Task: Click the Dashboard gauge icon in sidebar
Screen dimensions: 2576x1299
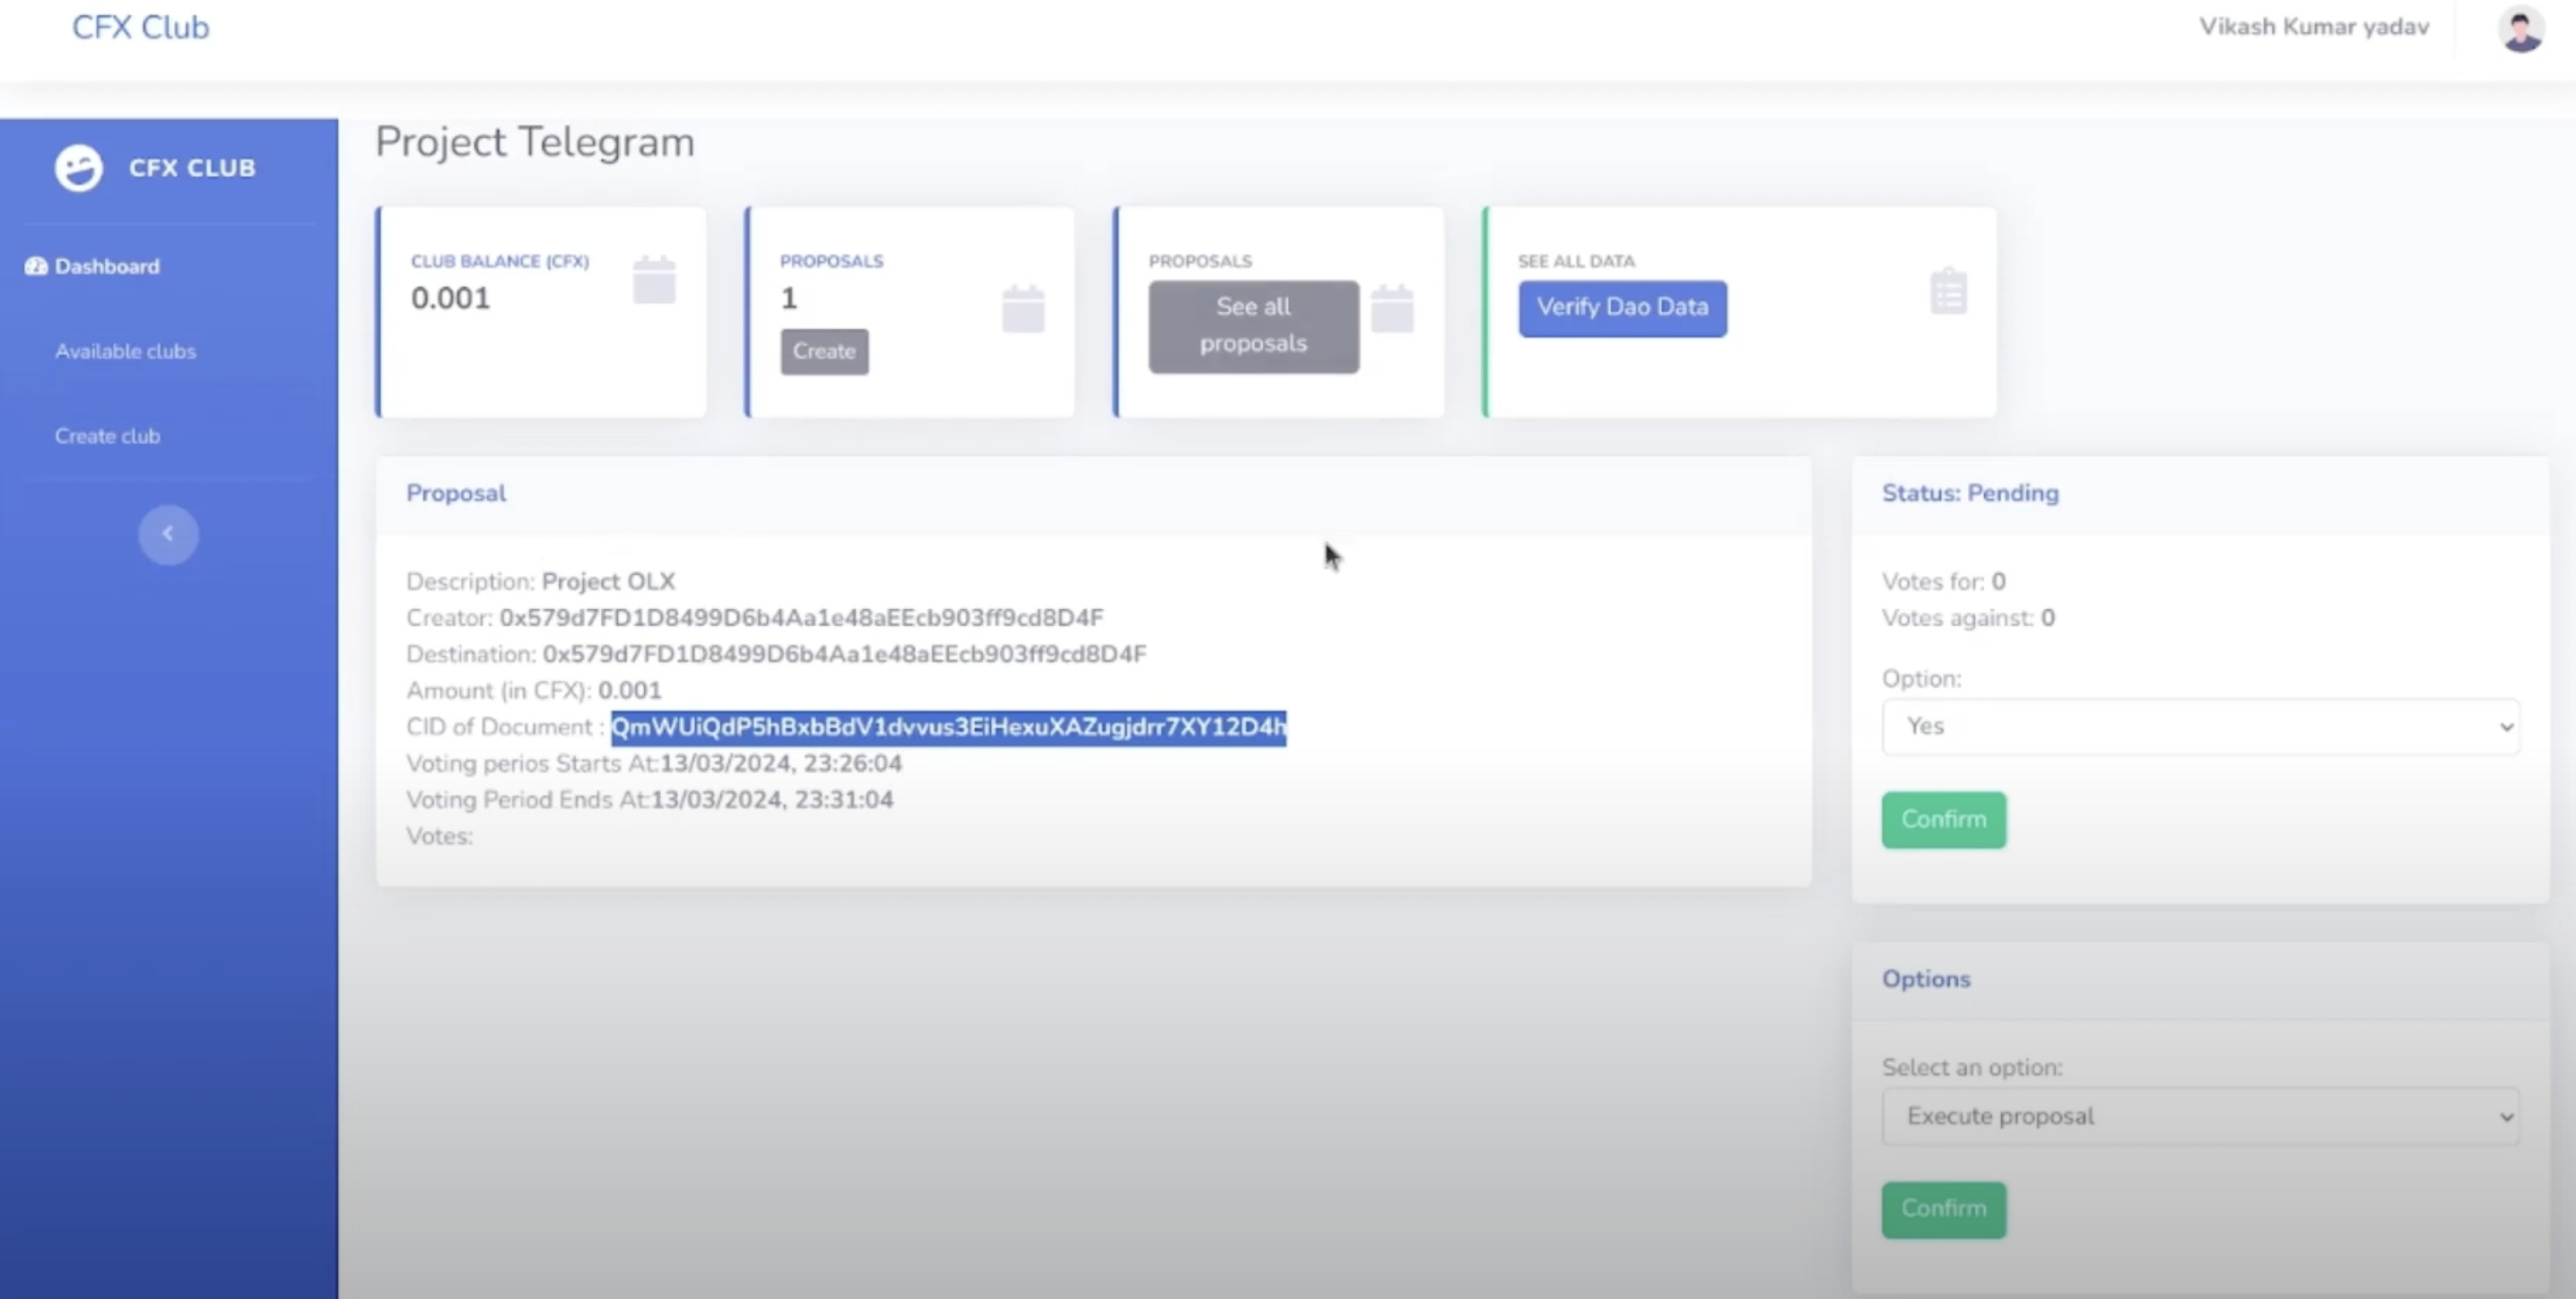Action: [36, 266]
